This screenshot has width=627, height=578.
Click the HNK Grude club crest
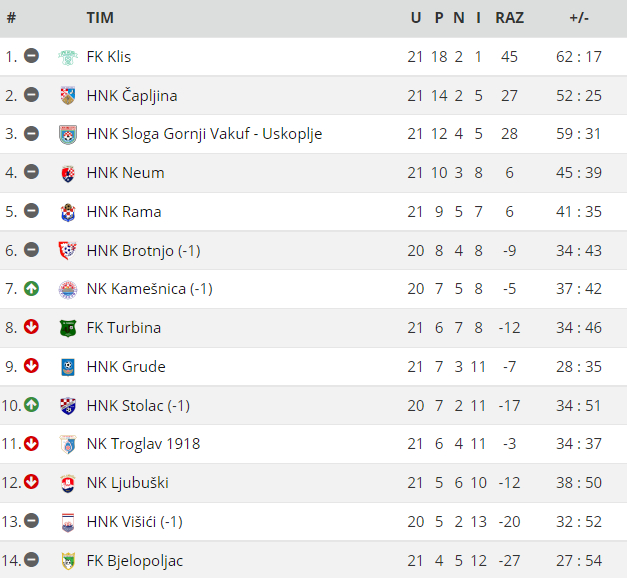point(68,367)
